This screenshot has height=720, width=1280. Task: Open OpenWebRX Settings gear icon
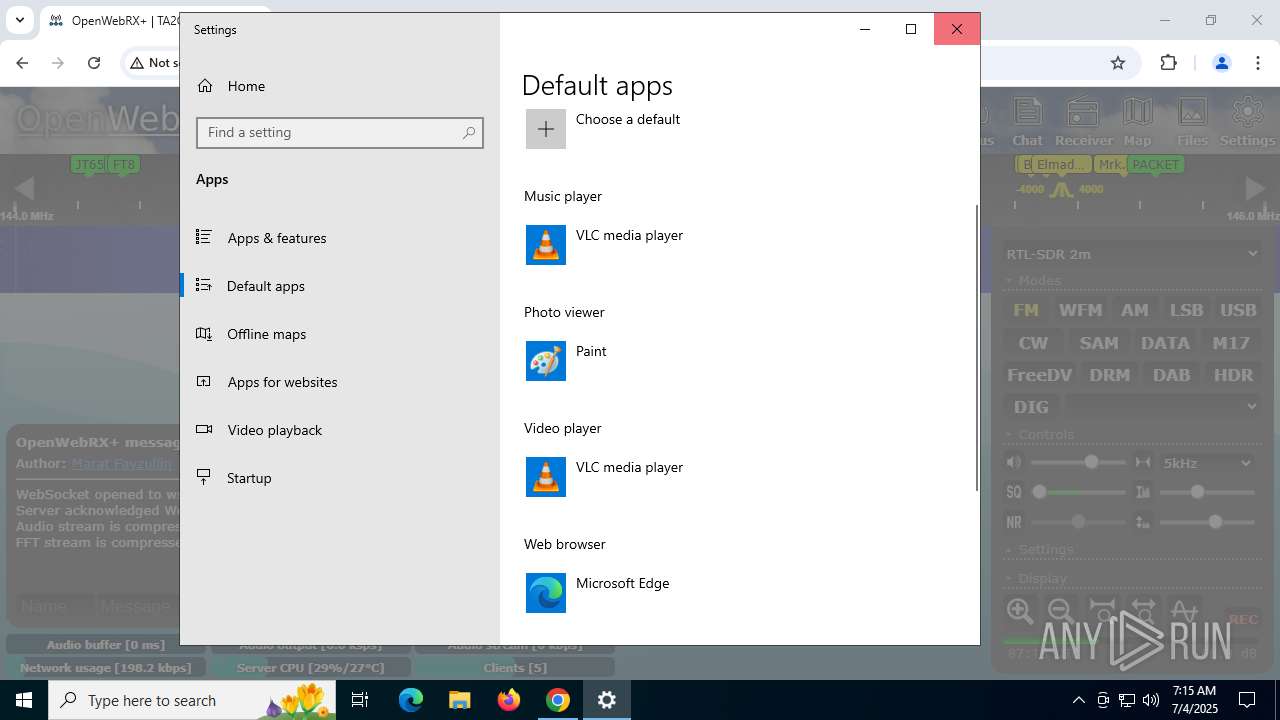1247,122
